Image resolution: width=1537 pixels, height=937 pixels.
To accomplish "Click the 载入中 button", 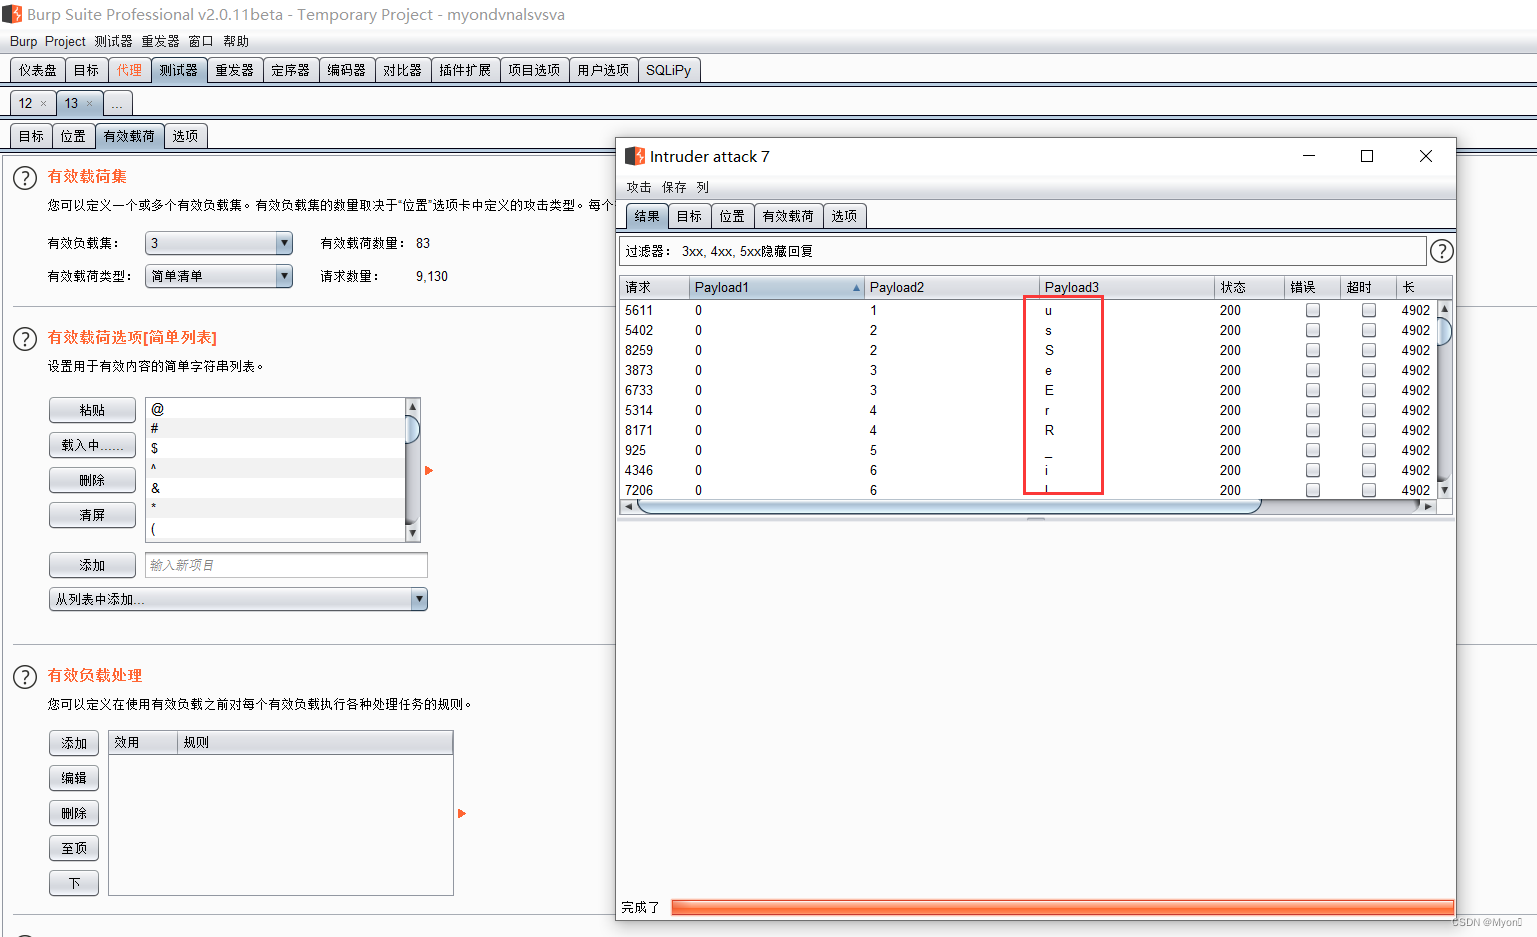I will click(92, 445).
